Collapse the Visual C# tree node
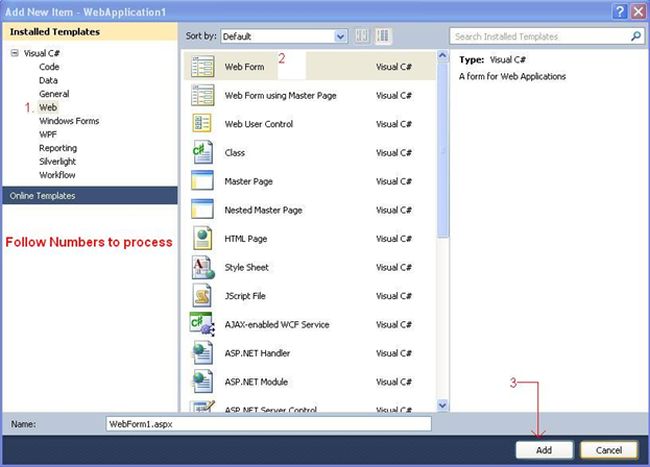Image resolution: width=650 pixels, height=467 pixels. click(x=15, y=53)
